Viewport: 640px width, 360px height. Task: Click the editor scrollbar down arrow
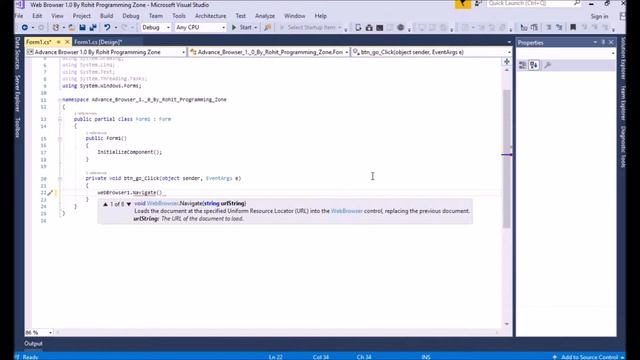tap(507, 324)
